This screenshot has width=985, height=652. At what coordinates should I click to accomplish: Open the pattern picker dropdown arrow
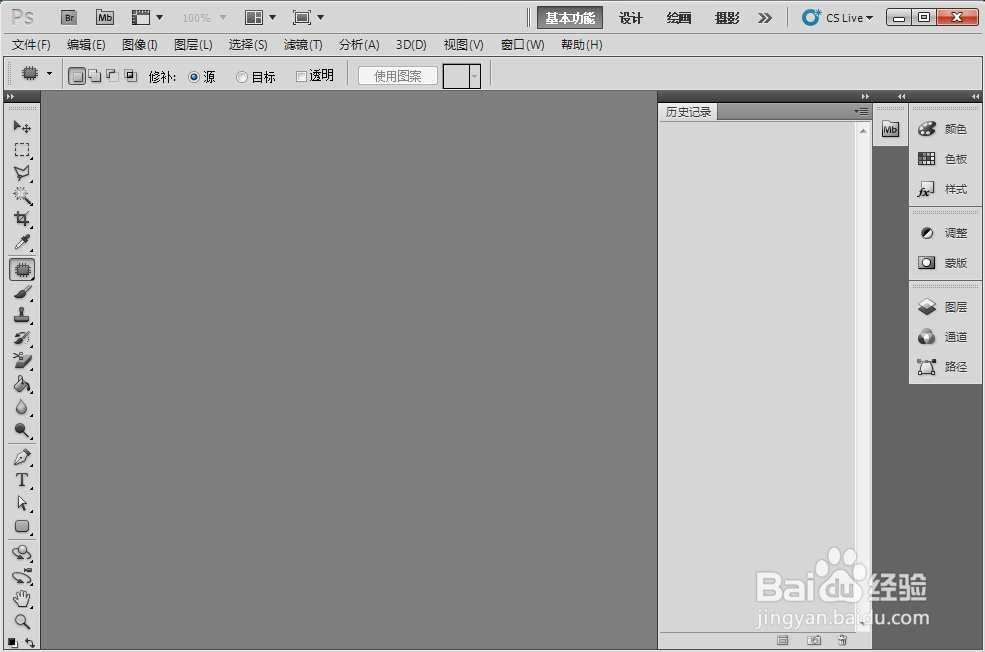475,77
